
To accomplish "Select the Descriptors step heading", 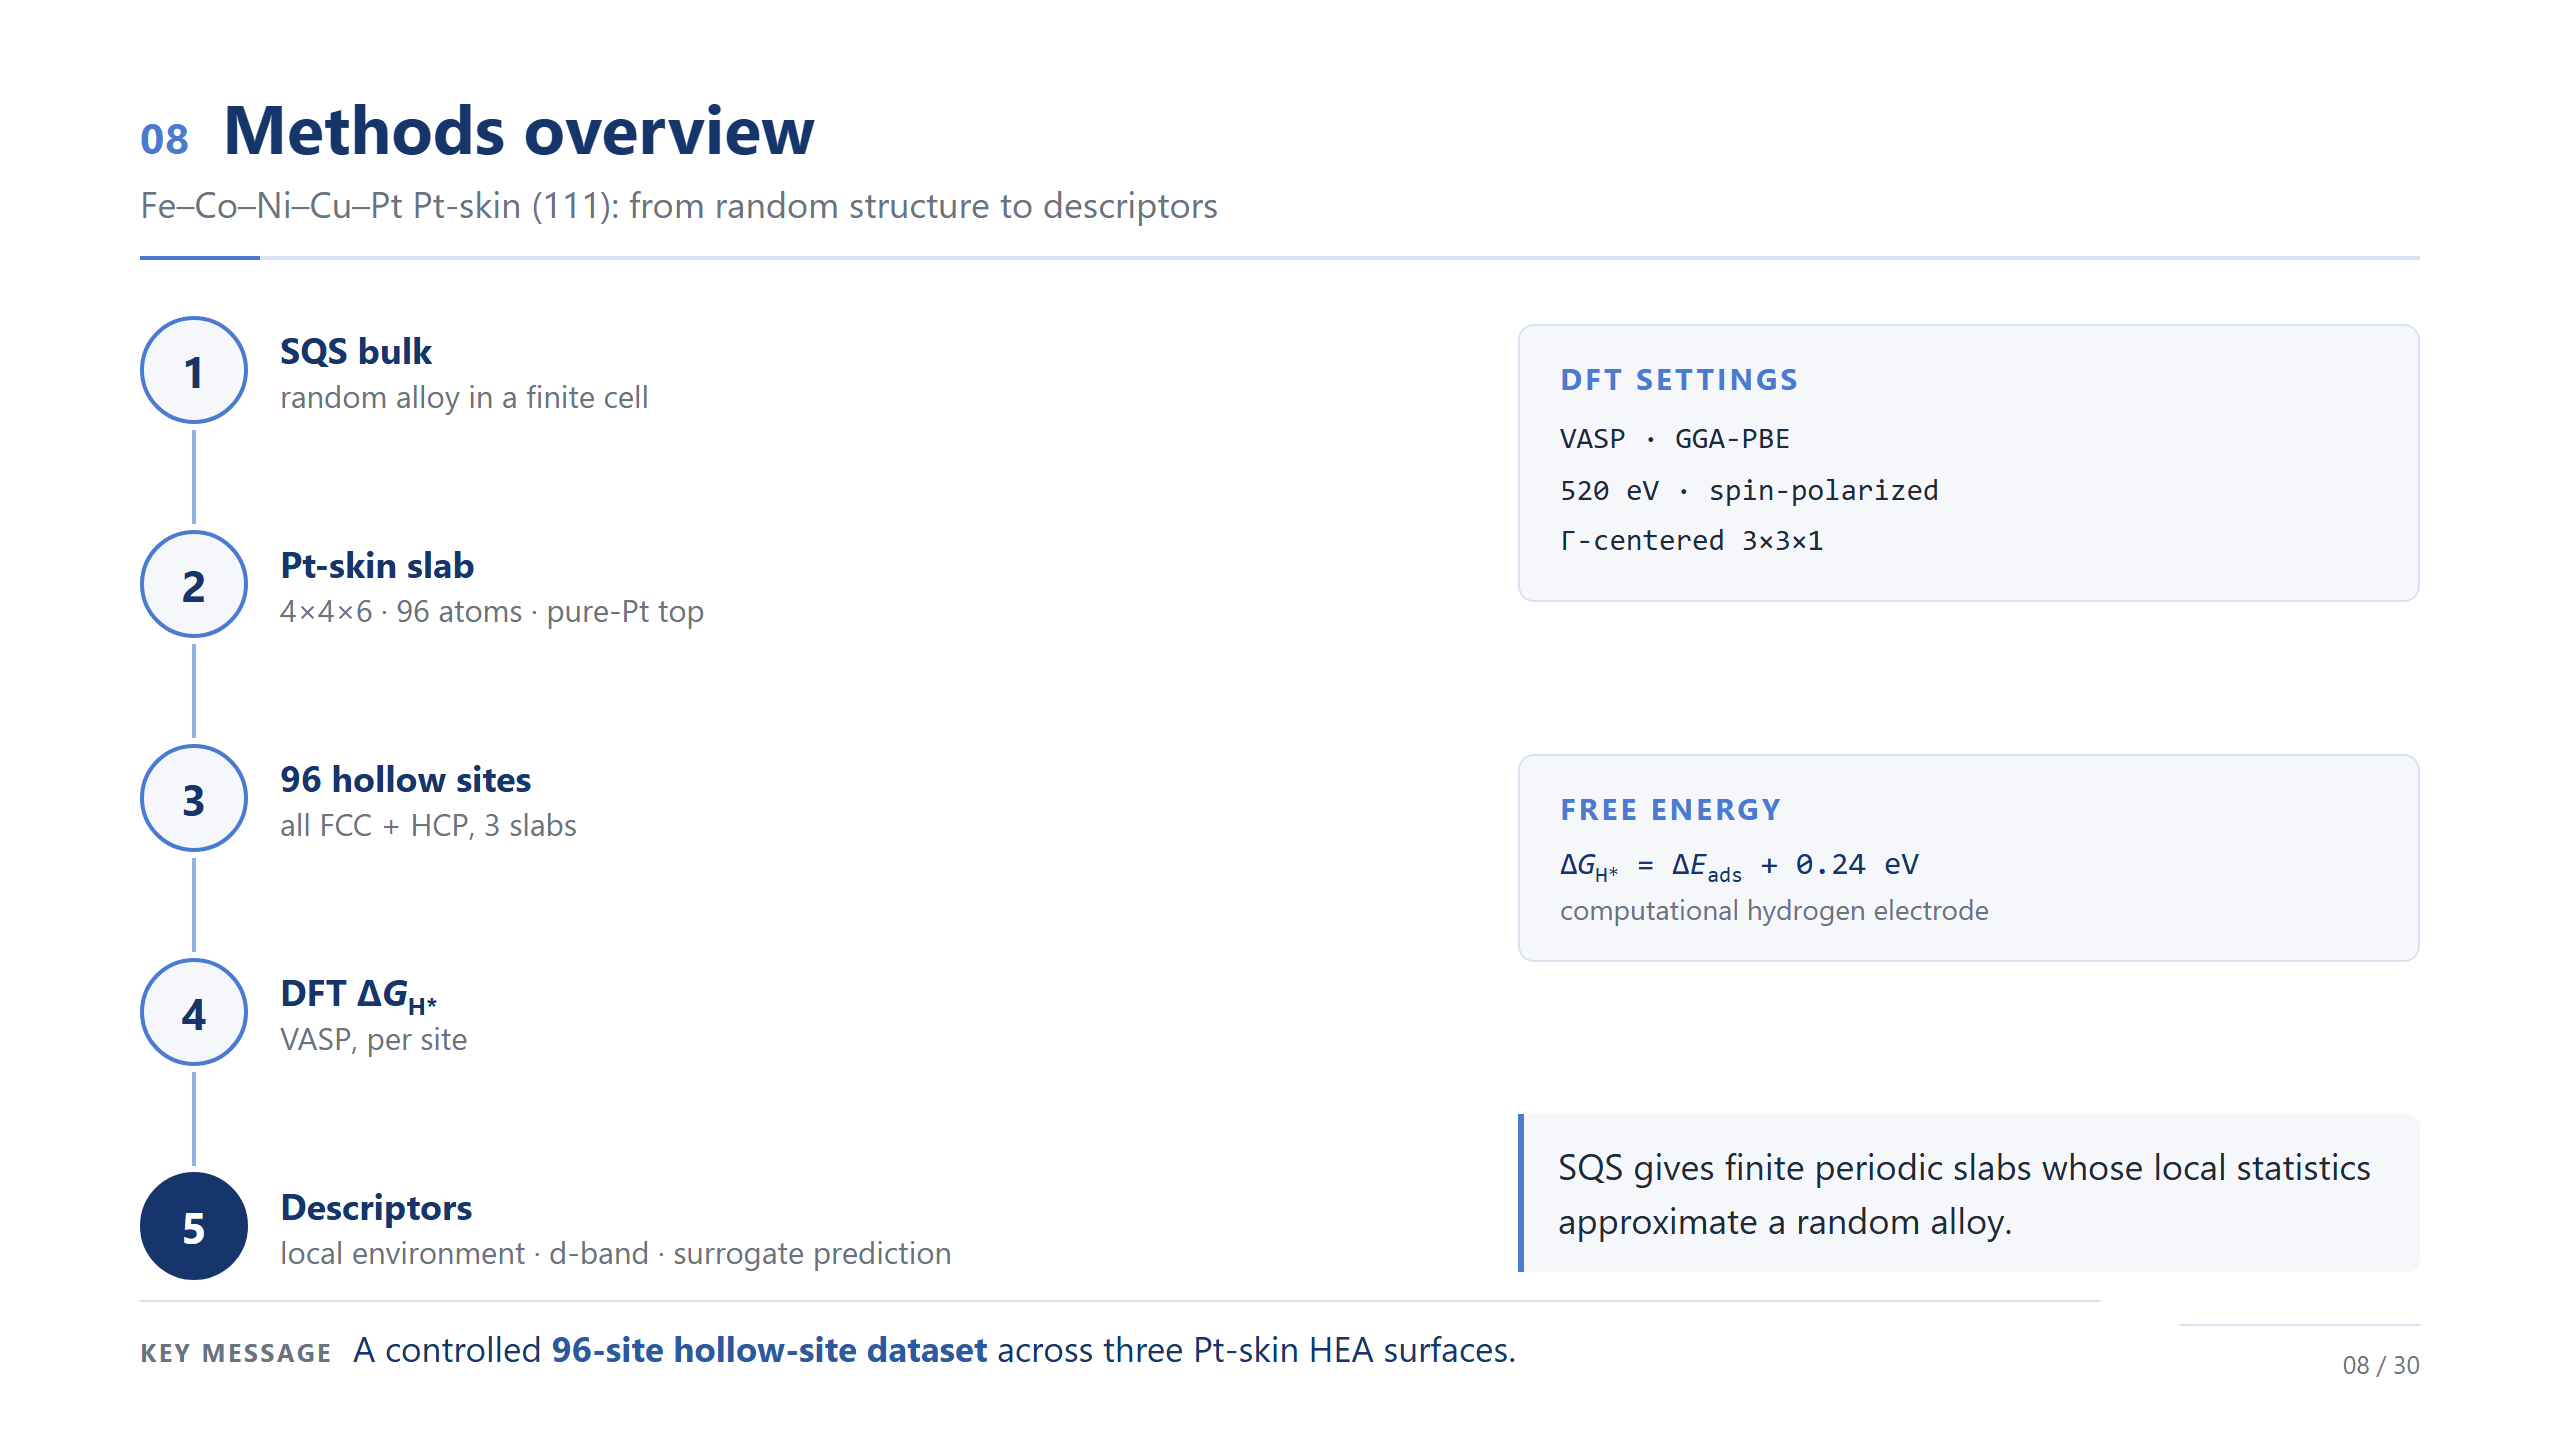I will point(376,1208).
